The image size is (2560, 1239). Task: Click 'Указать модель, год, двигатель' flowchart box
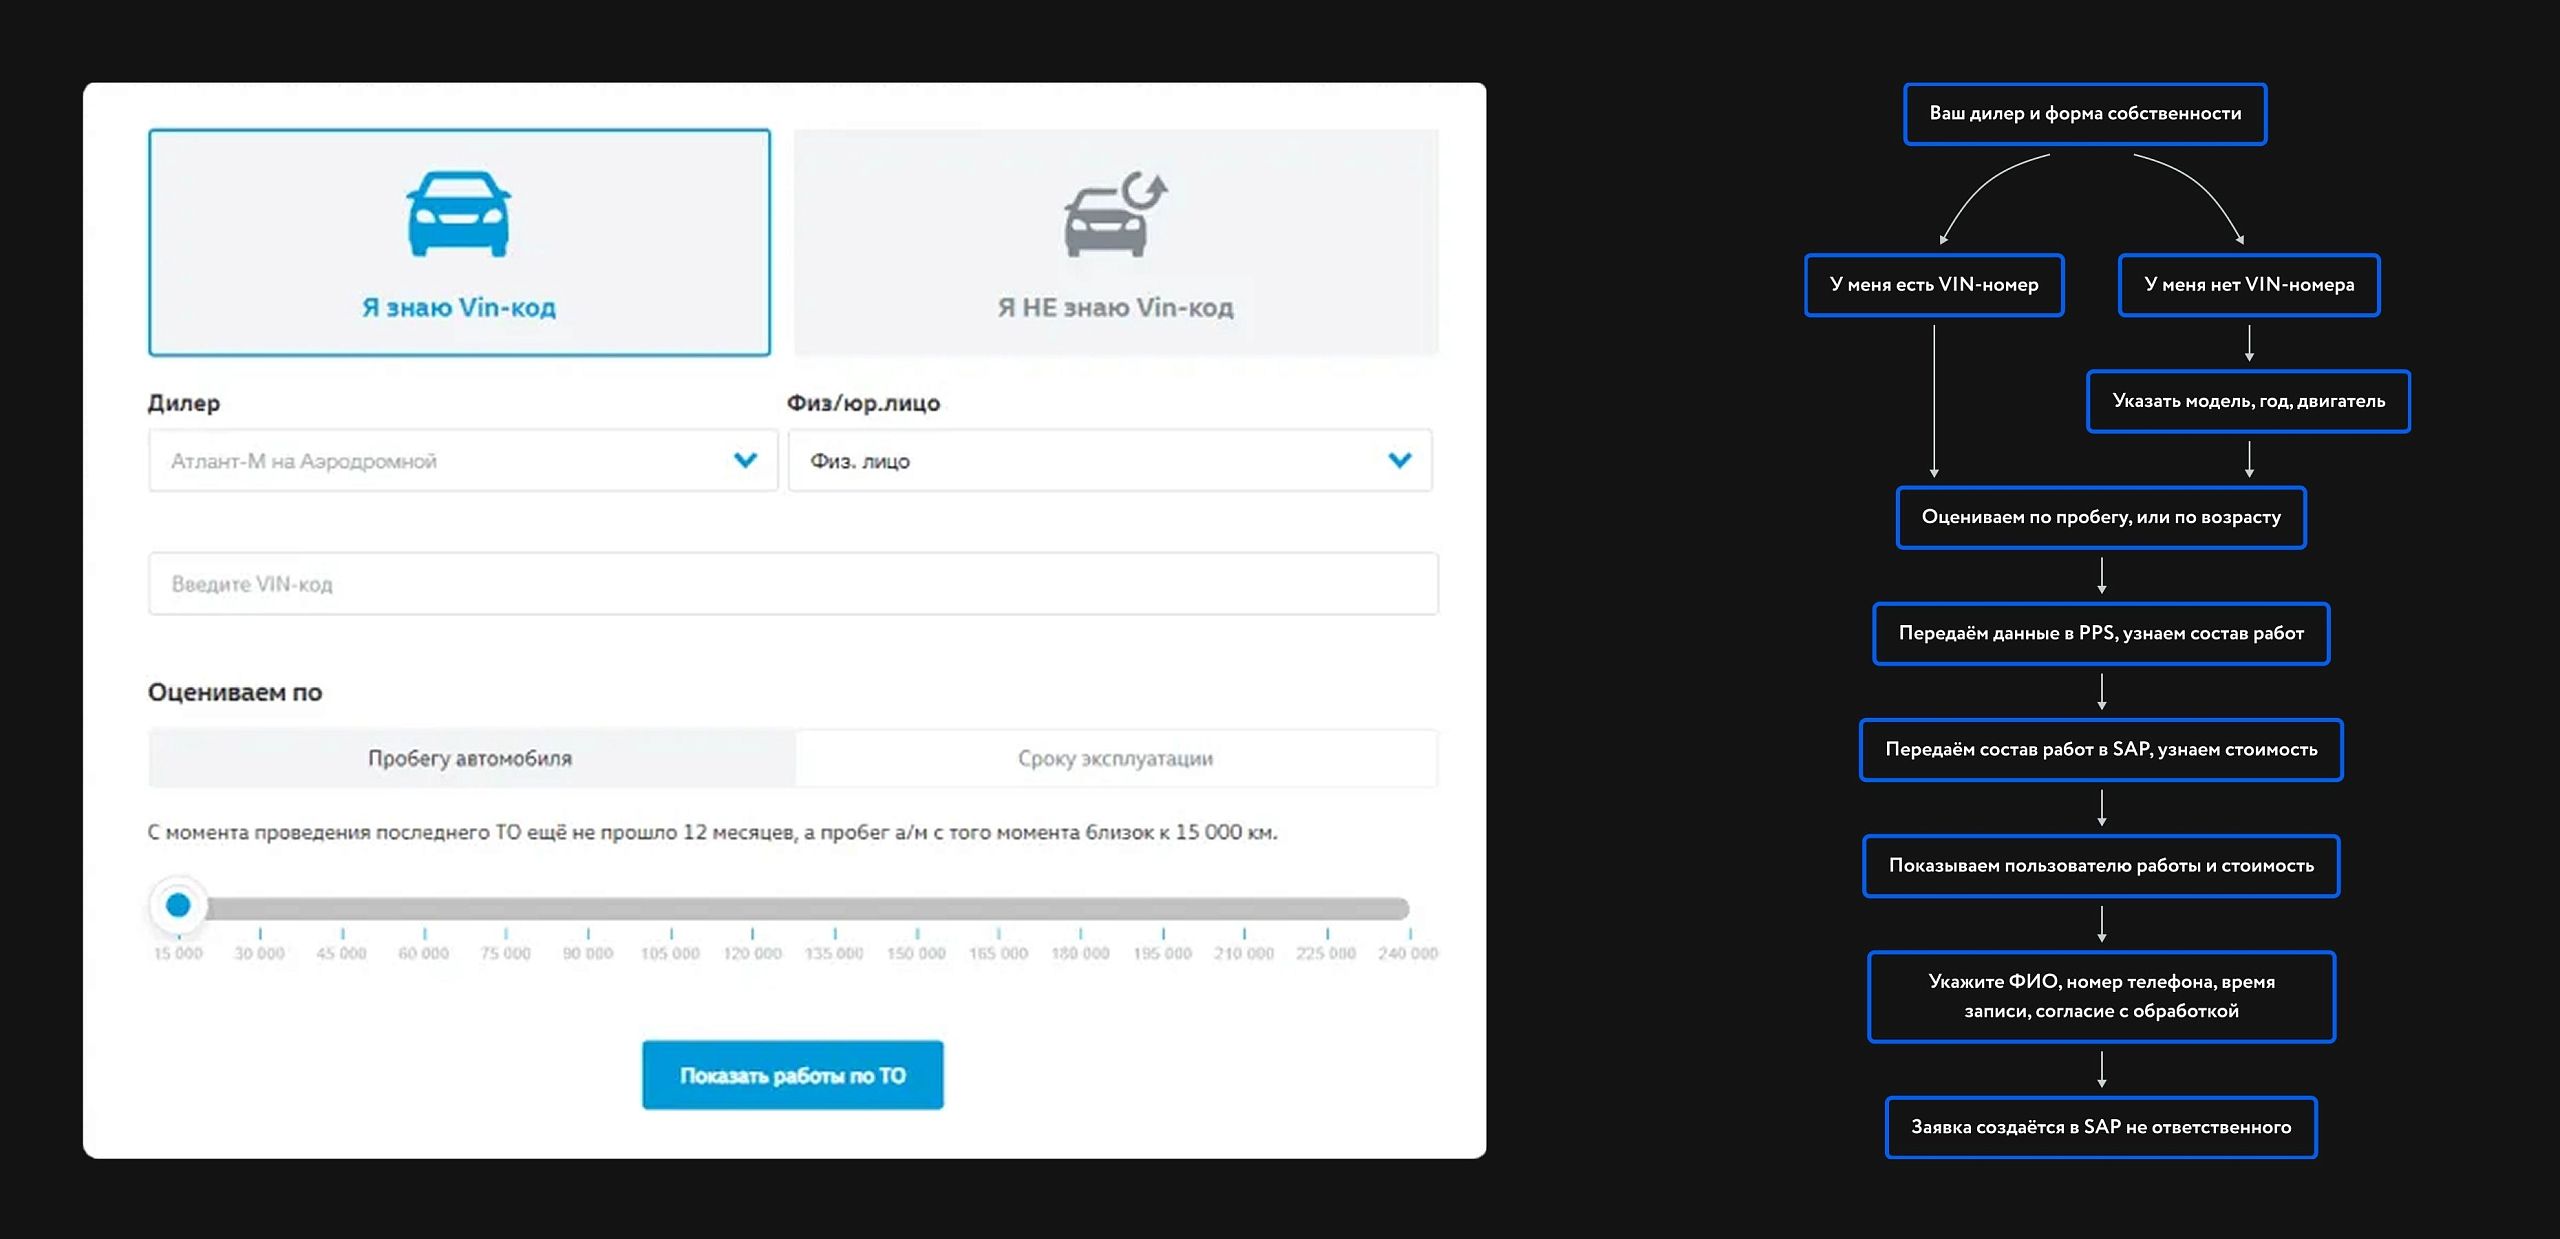coord(2248,401)
